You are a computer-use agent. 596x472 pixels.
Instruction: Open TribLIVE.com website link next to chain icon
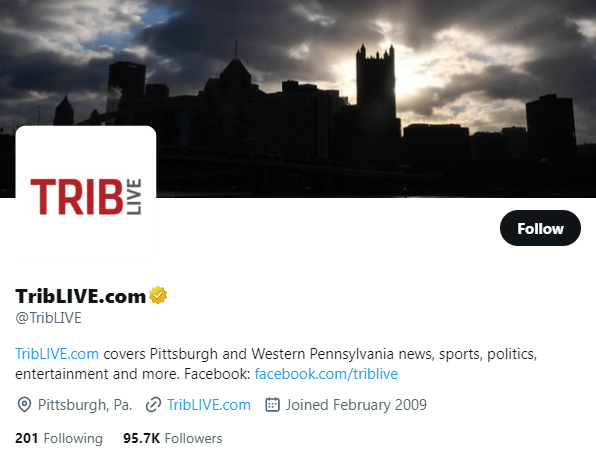(x=209, y=405)
